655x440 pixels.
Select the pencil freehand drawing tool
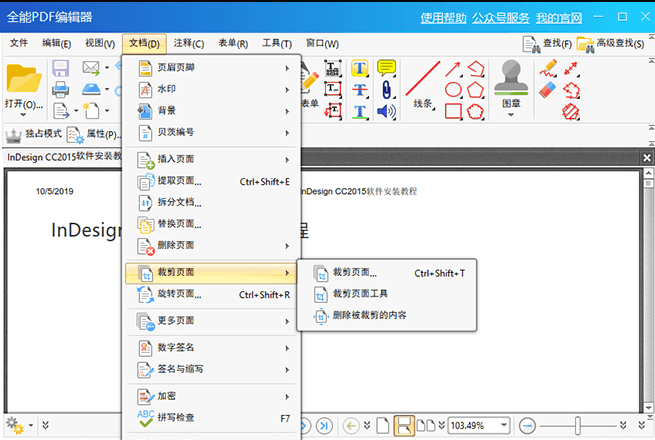coord(548,68)
